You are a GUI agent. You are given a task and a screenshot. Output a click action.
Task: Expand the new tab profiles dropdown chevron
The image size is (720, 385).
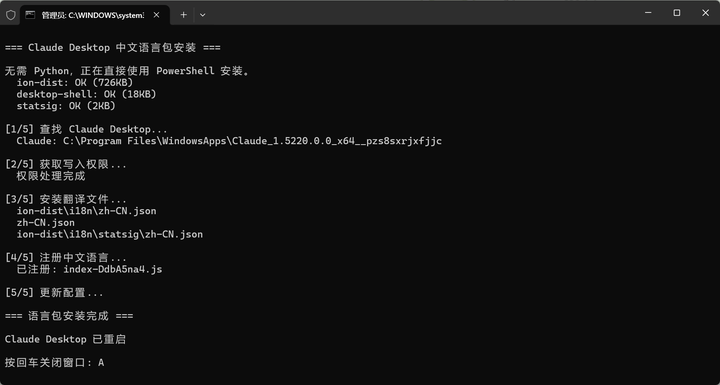click(202, 15)
